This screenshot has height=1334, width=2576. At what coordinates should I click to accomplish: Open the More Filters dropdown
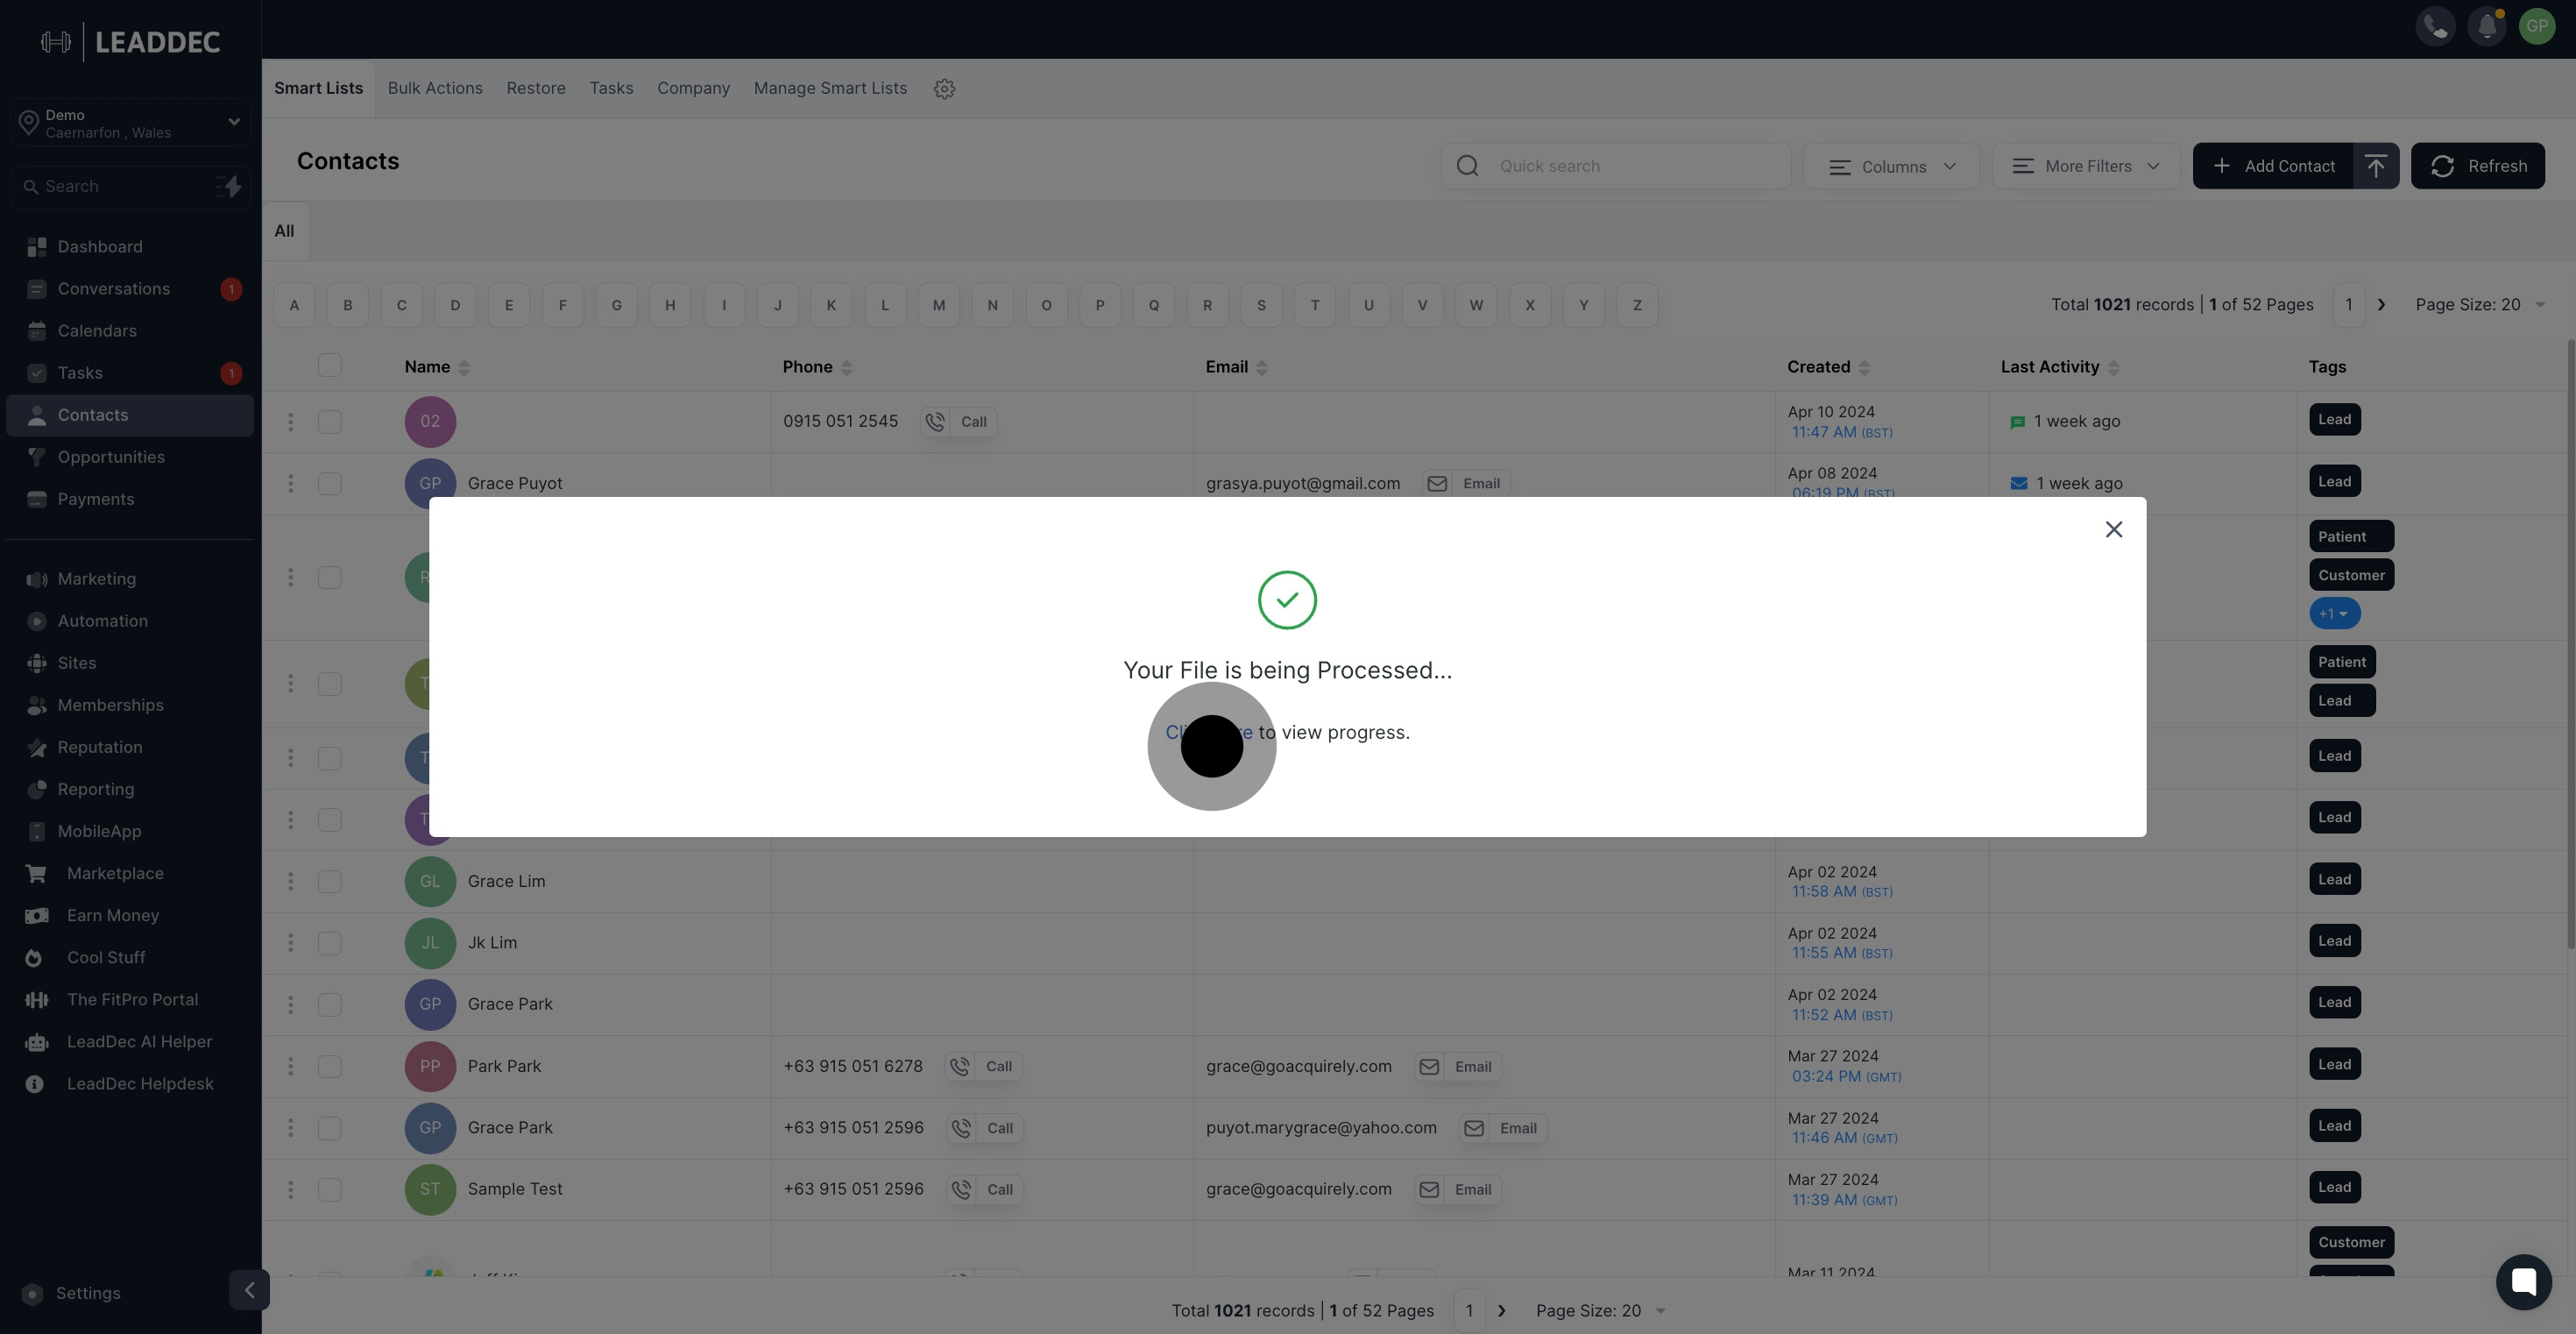pyautogui.click(x=2086, y=166)
